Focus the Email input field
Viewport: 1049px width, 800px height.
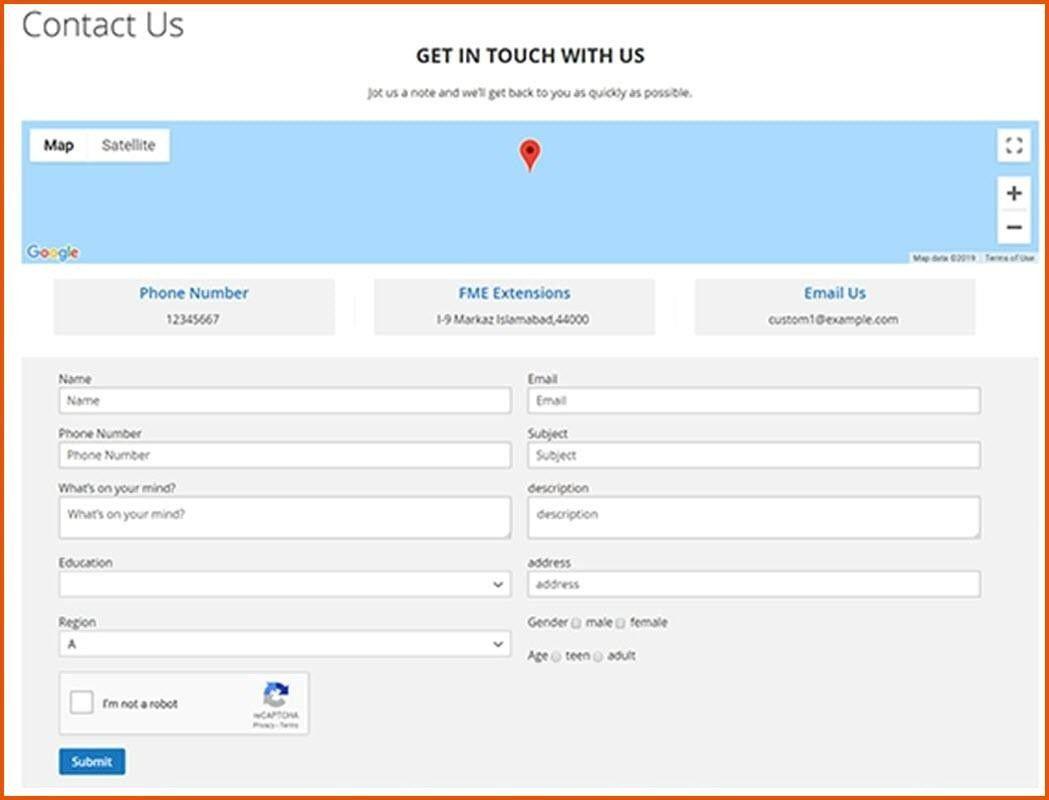tap(753, 401)
